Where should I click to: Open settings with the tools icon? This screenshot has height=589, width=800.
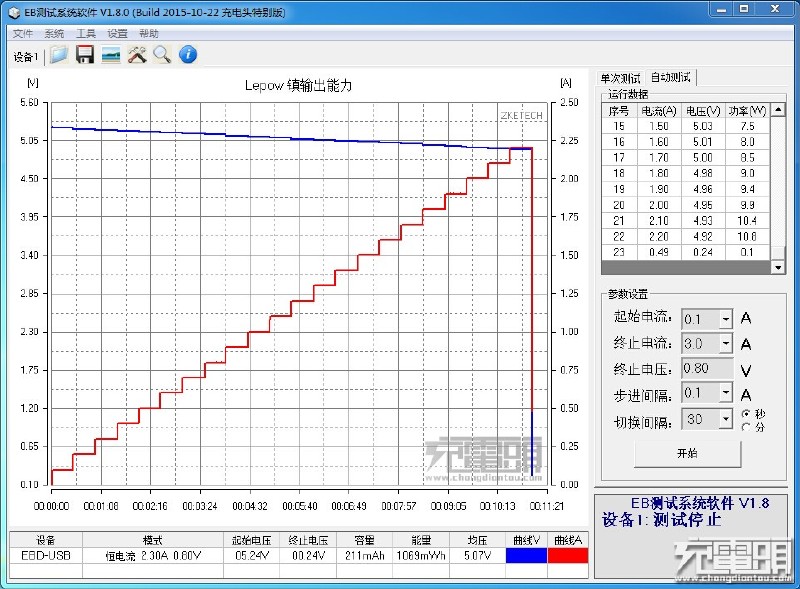138,55
